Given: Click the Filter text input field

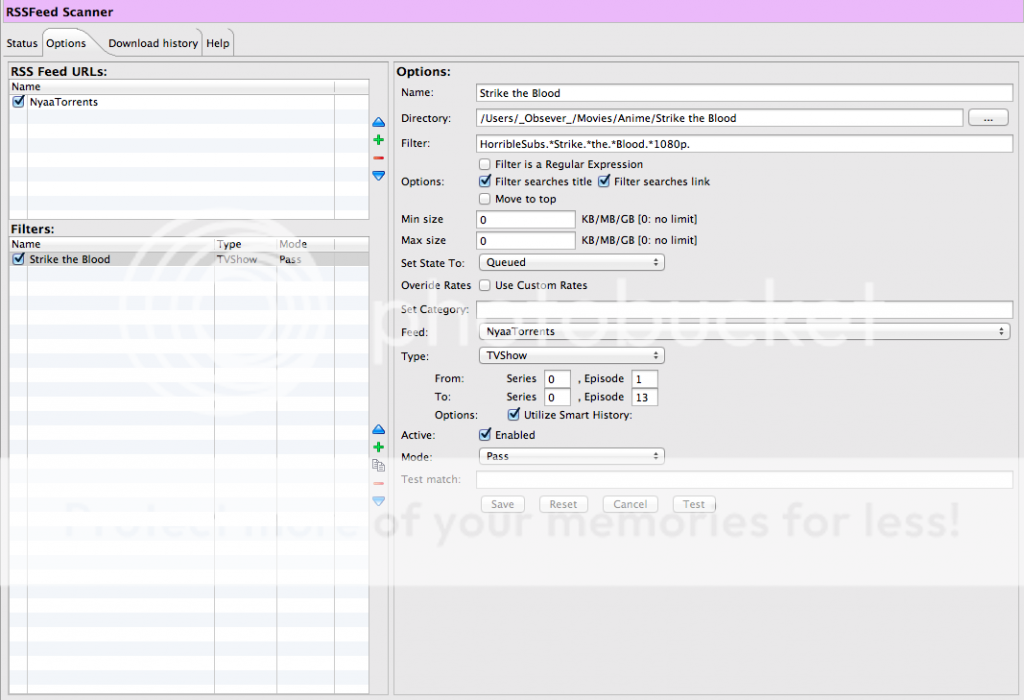Looking at the screenshot, I should (x=745, y=144).
